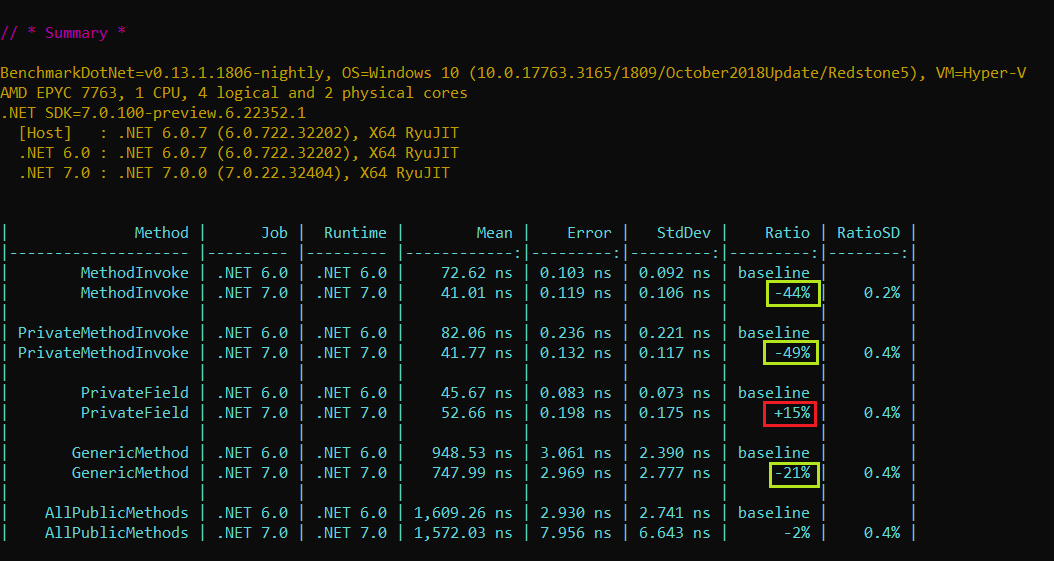Image resolution: width=1054 pixels, height=561 pixels.
Task: Click the StdDev value '0.175 ns'
Action: coord(675,413)
